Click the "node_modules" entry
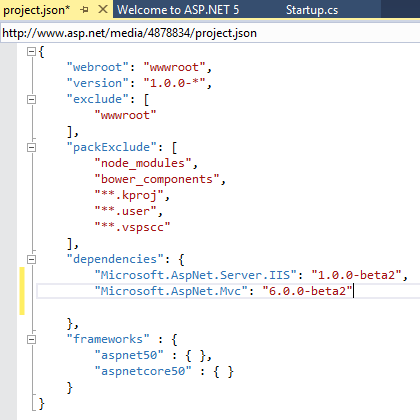This screenshot has width=420, height=420. click(143, 163)
